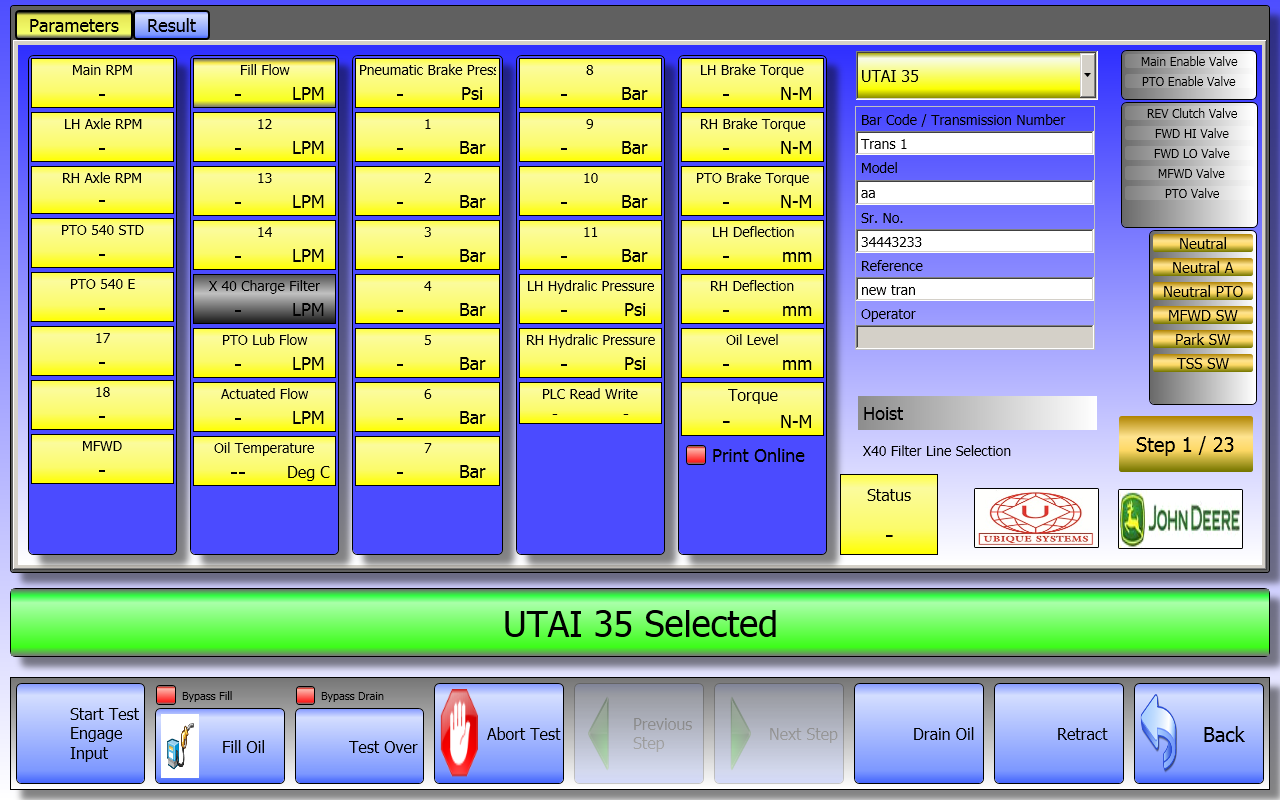Enable the Bypass Fill checkbox

click(x=166, y=696)
